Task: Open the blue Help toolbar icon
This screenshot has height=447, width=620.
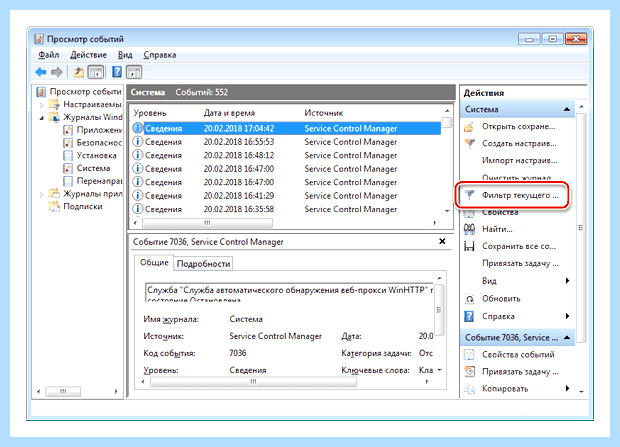Action: (x=117, y=72)
